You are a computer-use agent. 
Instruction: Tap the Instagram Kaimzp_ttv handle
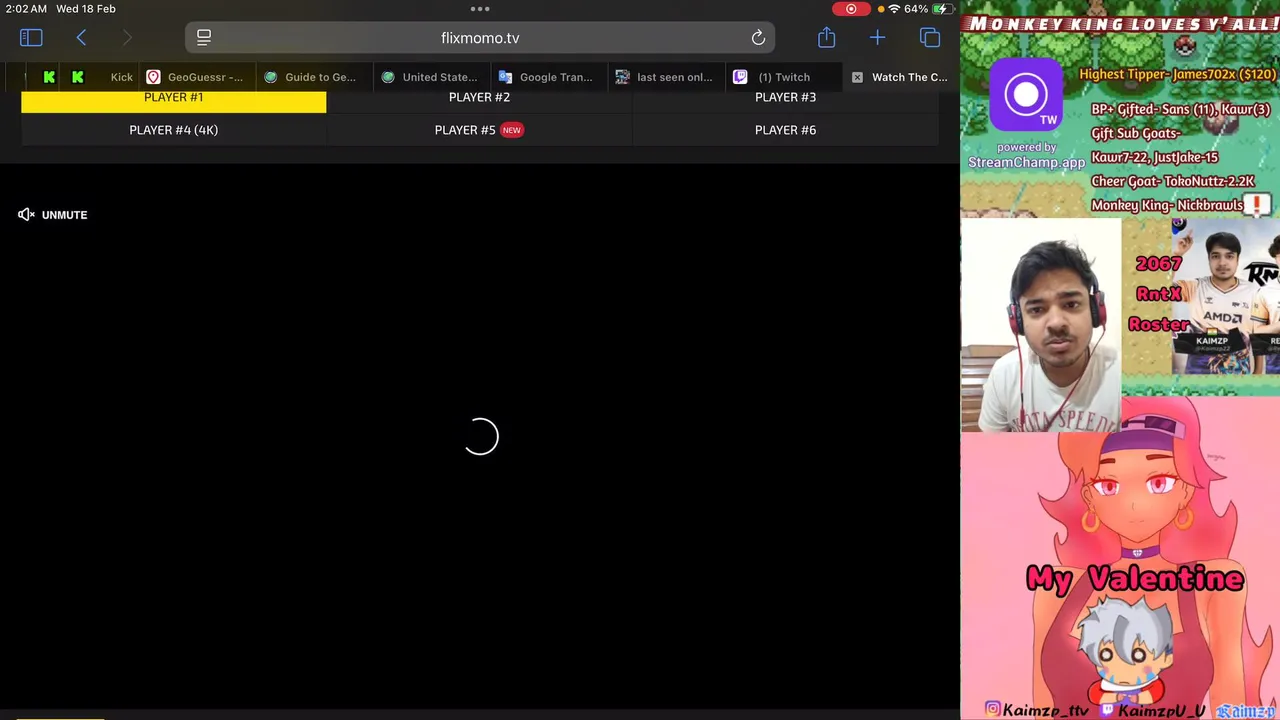(x=1036, y=710)
